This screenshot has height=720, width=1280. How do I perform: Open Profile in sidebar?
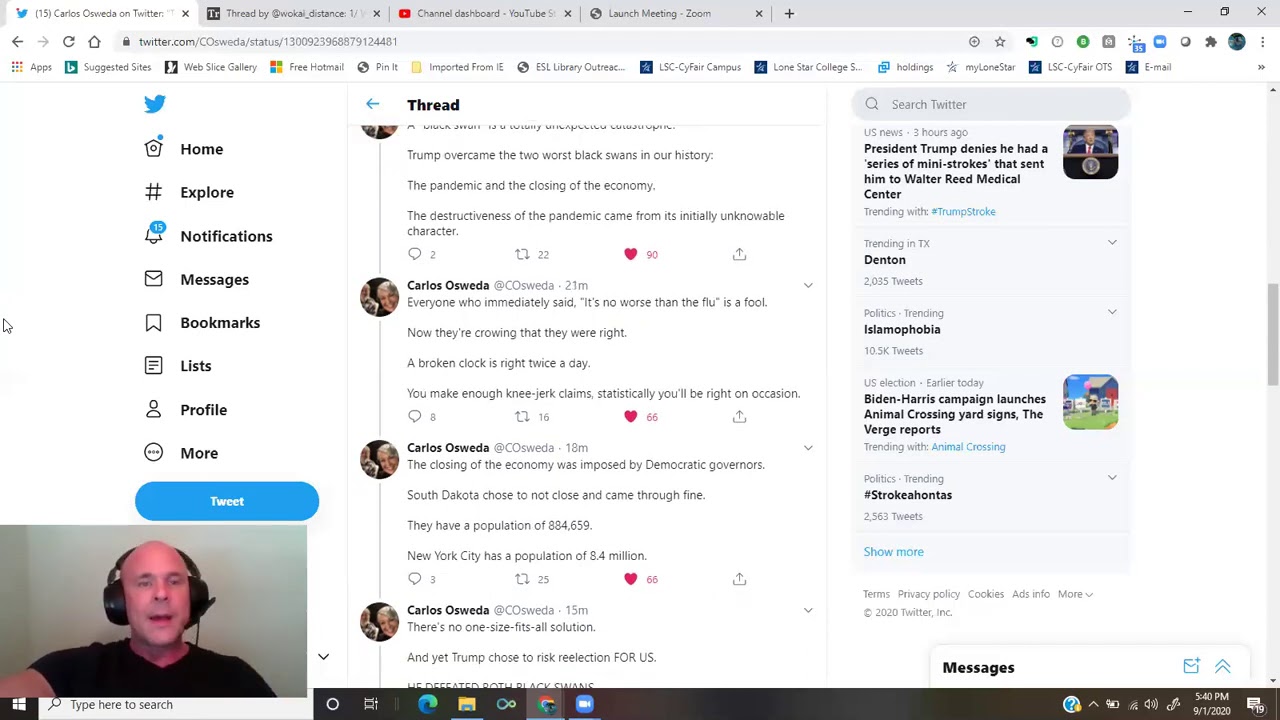pyautogui.click(x=185, y=409)
